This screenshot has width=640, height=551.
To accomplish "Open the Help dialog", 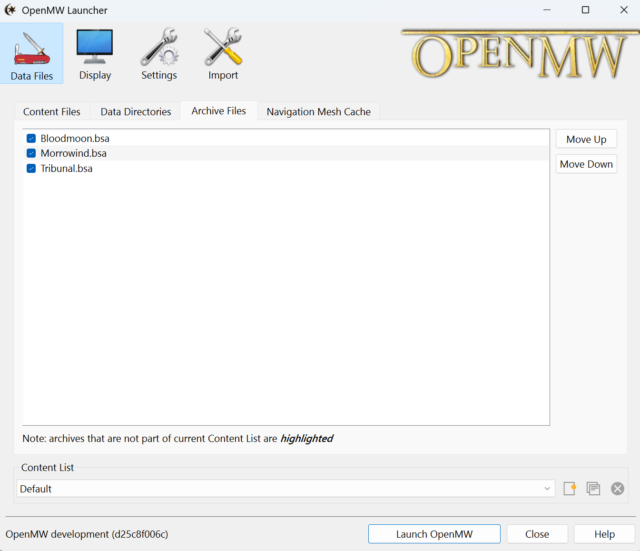I will click(x=604, y=534).
